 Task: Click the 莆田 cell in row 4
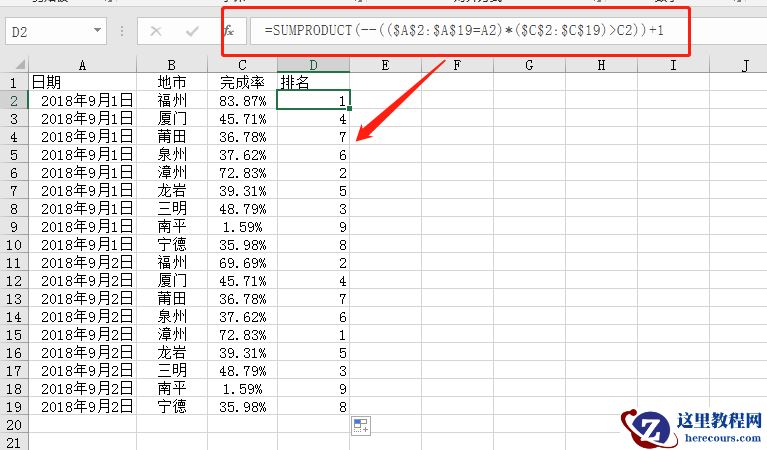172,136
